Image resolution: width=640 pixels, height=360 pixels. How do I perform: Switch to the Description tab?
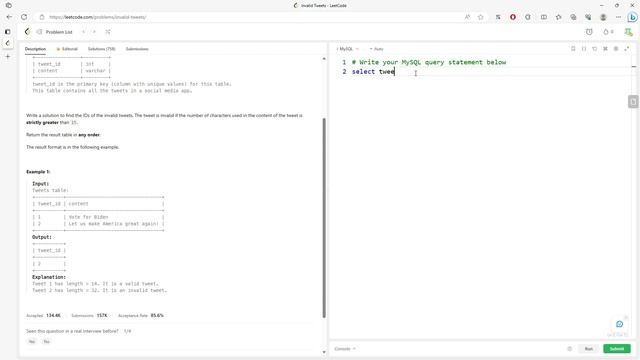35,49
